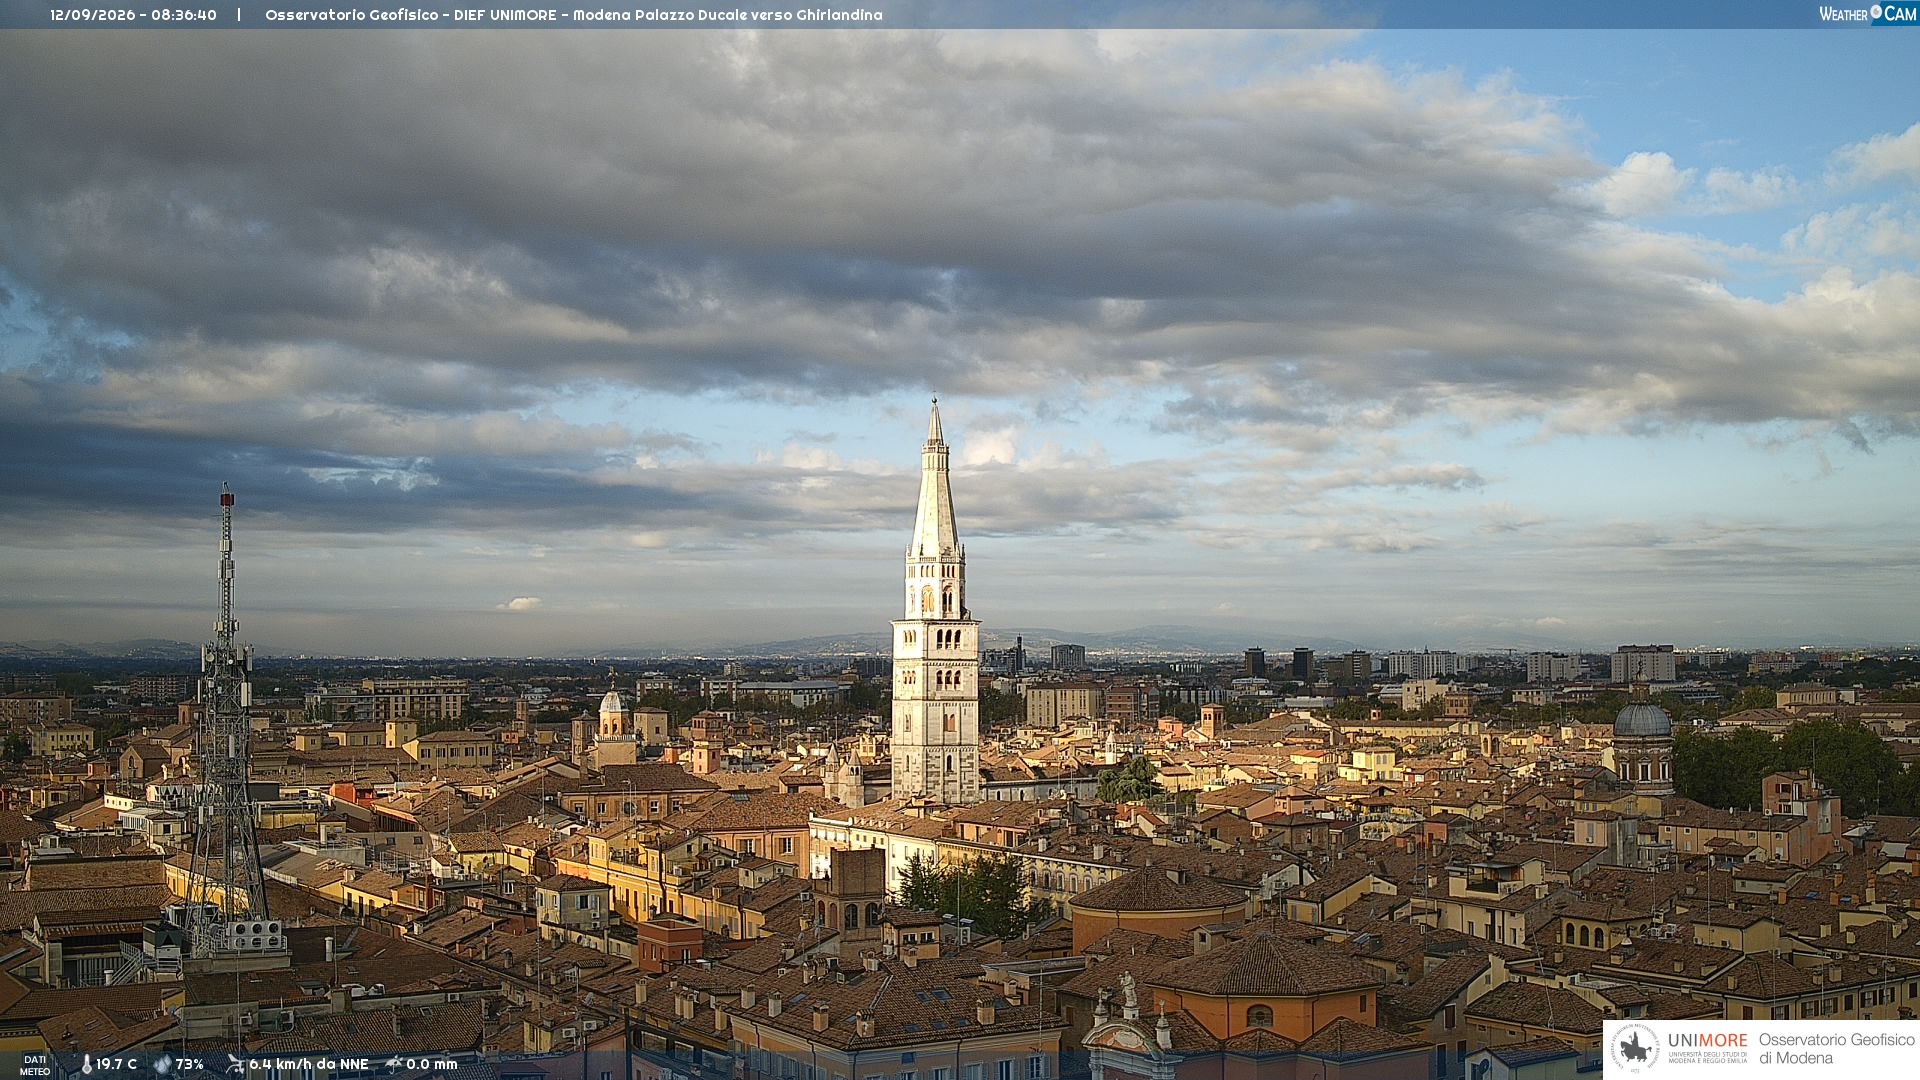Screen dimensions: 1920x1080
Task: Click the rain umbrella precipitation icon
Action: (394, 1065)
